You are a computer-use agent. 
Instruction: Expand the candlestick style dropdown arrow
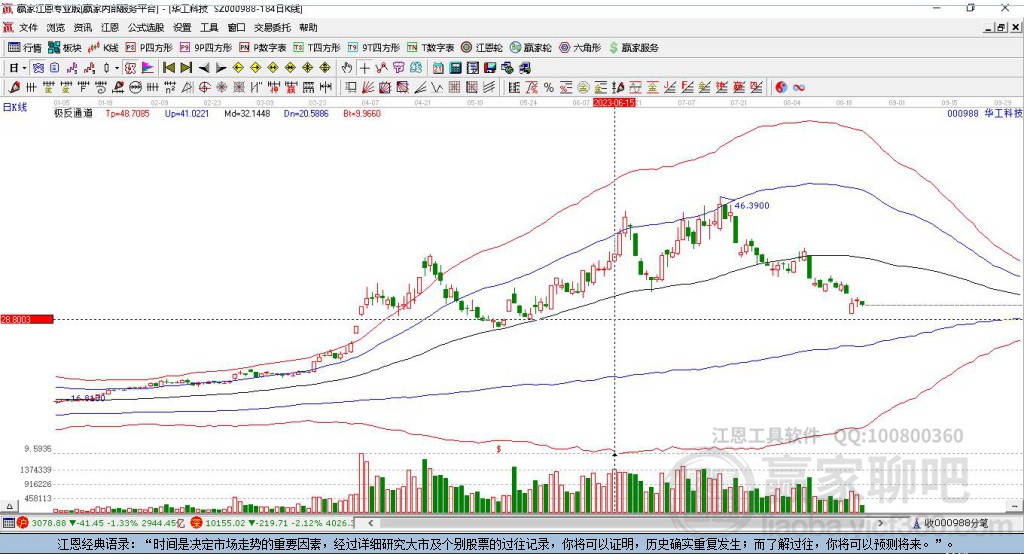coord(117,68)
